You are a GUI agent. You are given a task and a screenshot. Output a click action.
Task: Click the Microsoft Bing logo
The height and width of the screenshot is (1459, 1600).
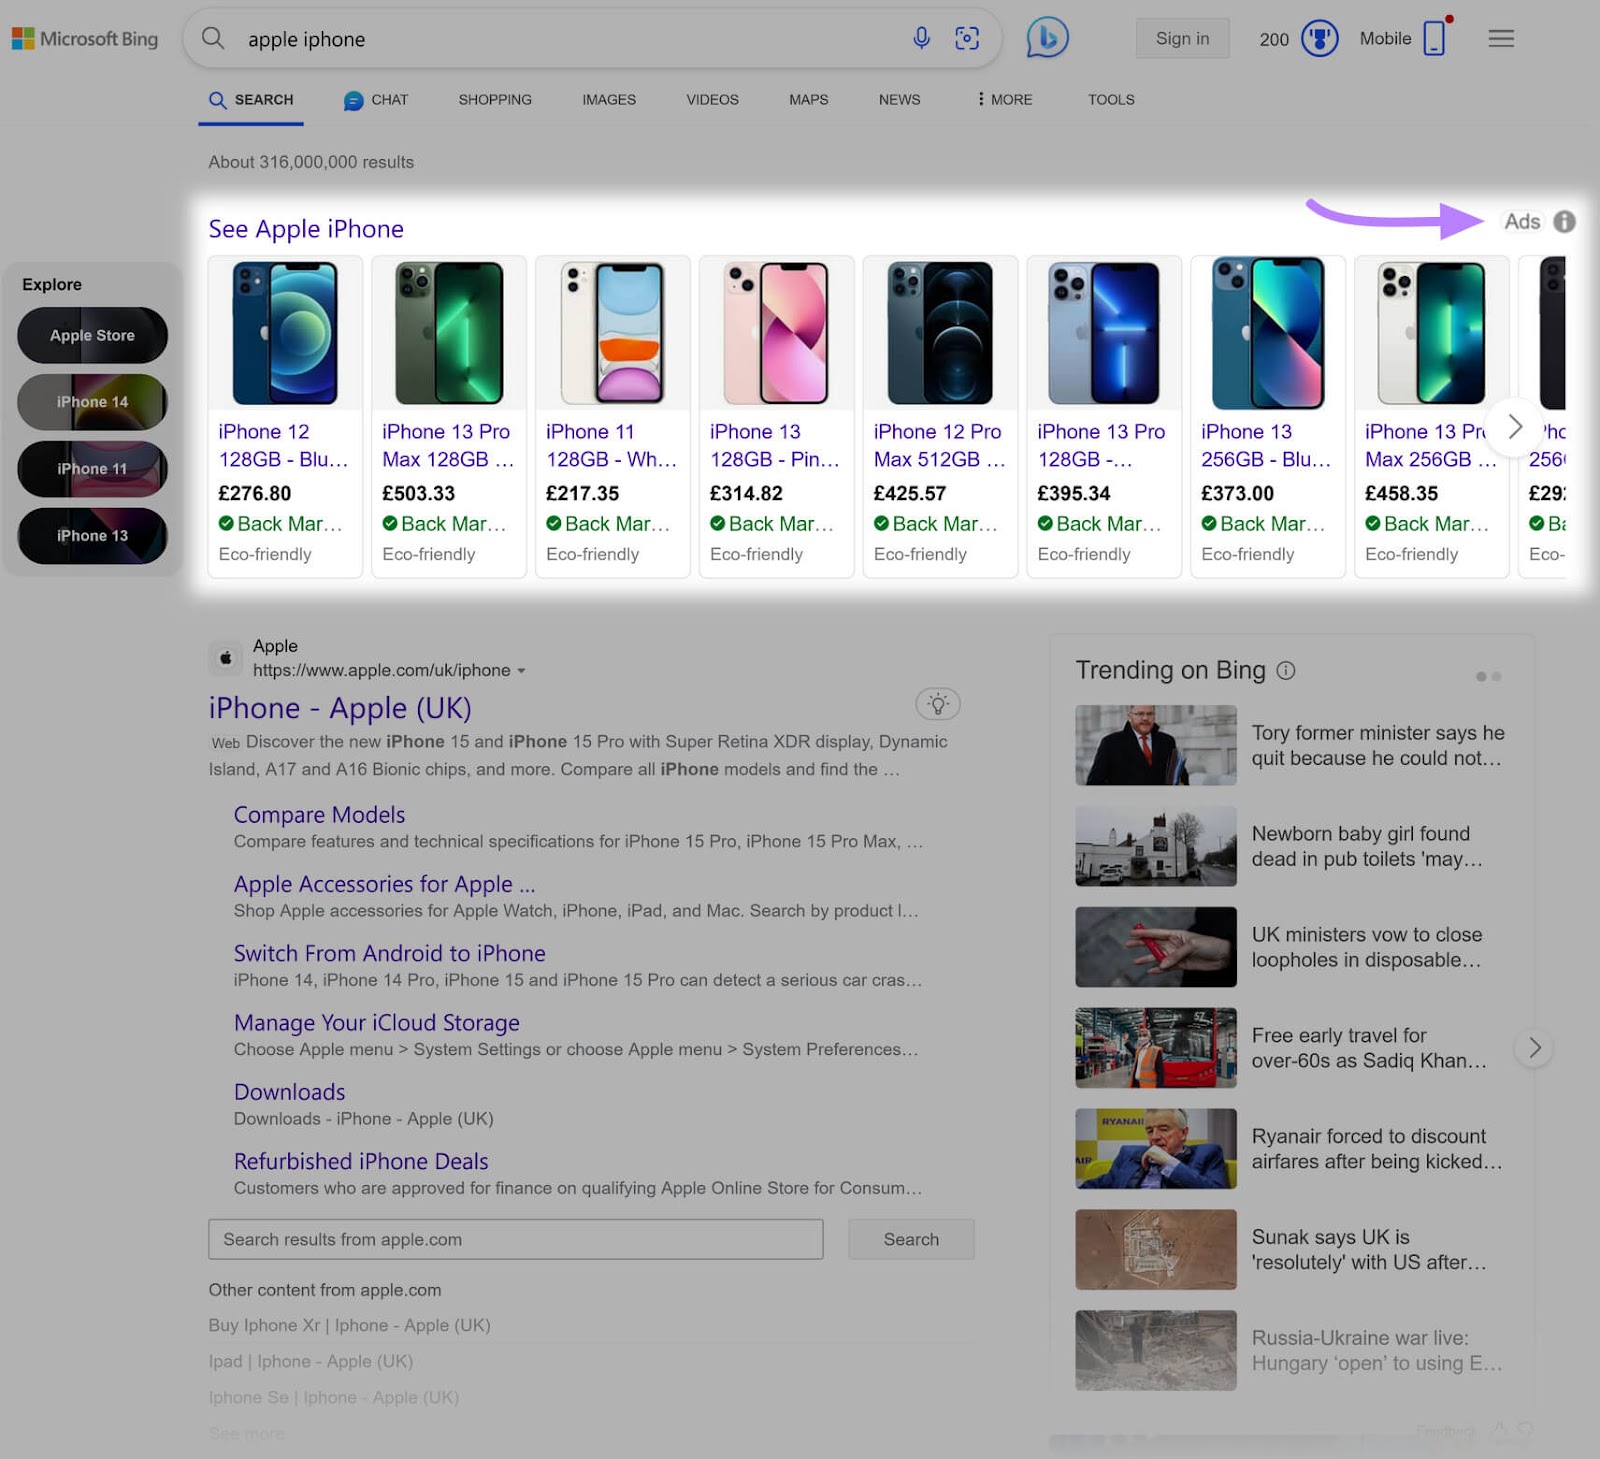pos(85,38)
